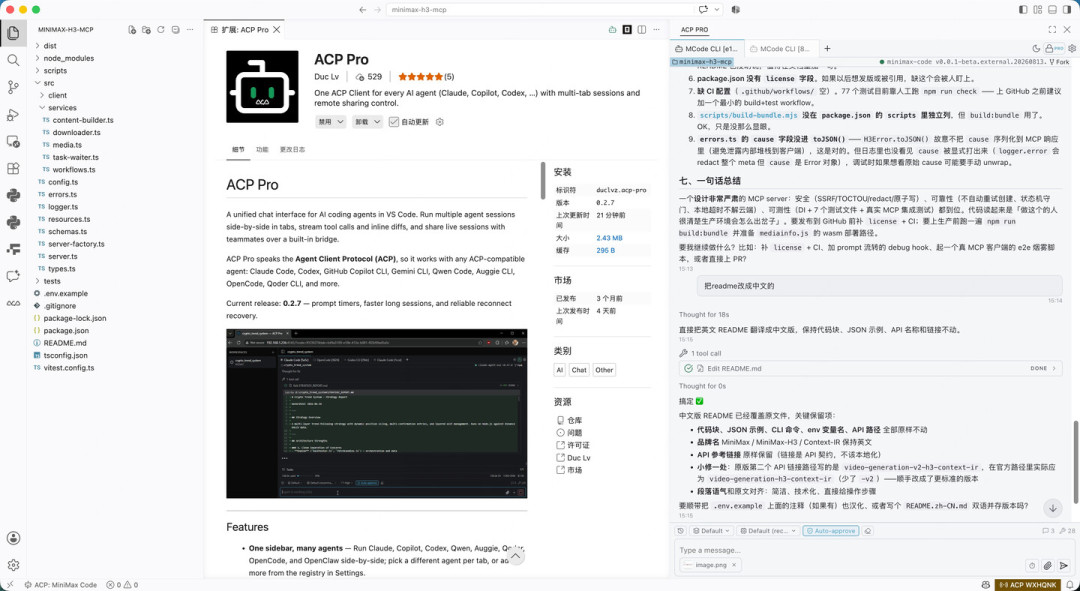Click ACP WXHQNK status bar item

tap(1027, 585)
